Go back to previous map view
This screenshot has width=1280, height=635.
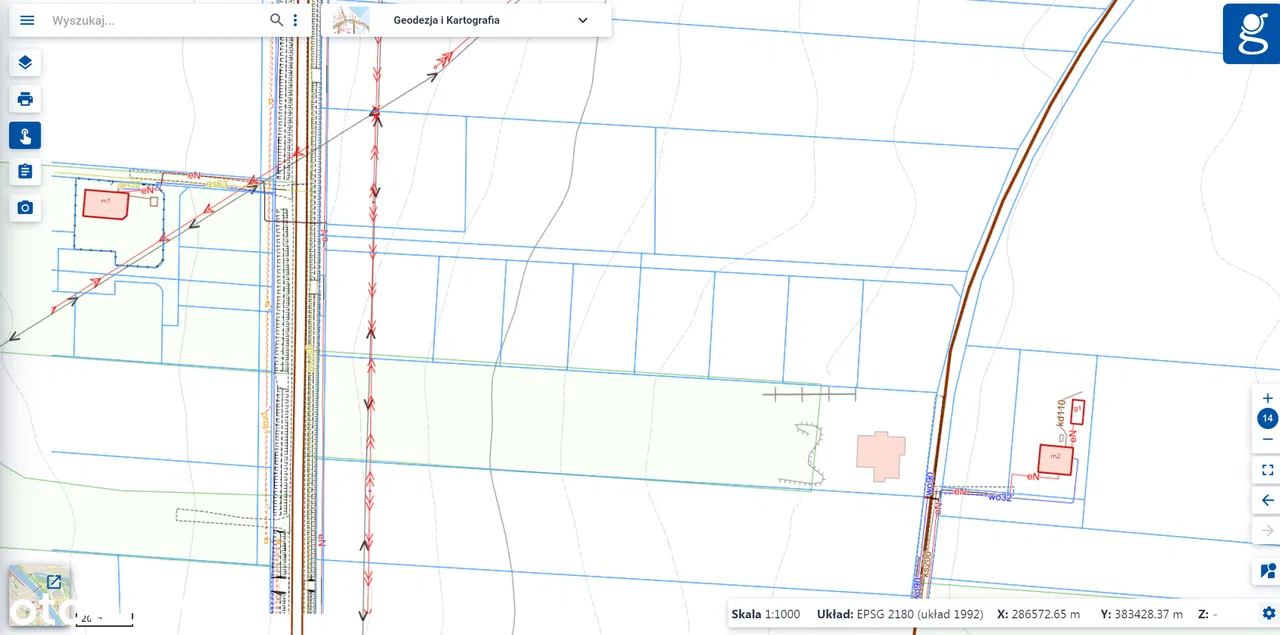tap(1267, 500)
